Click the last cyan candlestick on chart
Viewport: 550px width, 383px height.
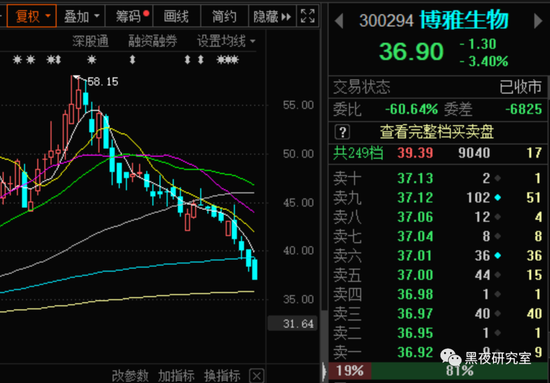(x=255, y=269)
